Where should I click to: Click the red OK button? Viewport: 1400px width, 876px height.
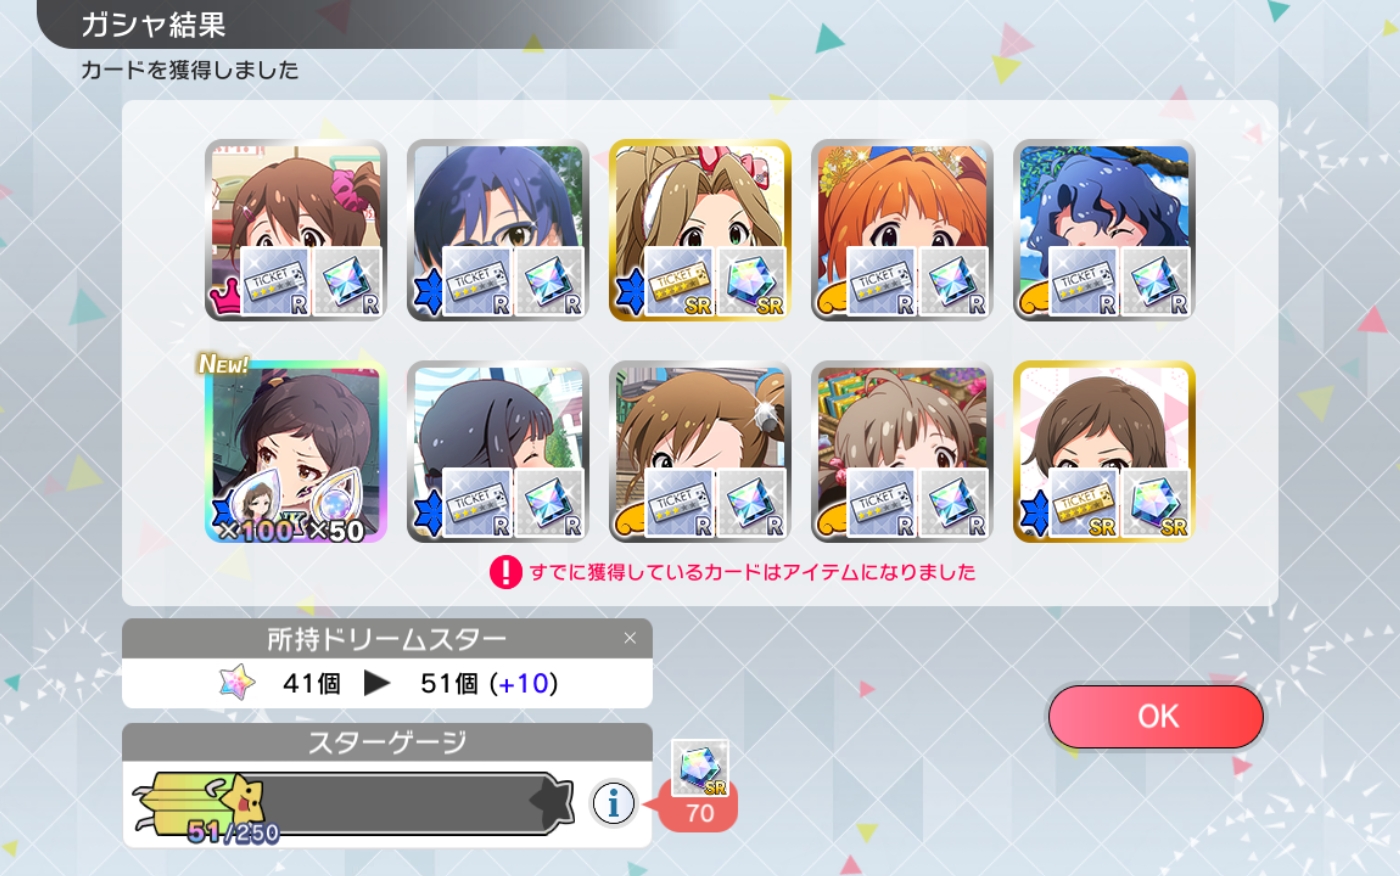1156,716
